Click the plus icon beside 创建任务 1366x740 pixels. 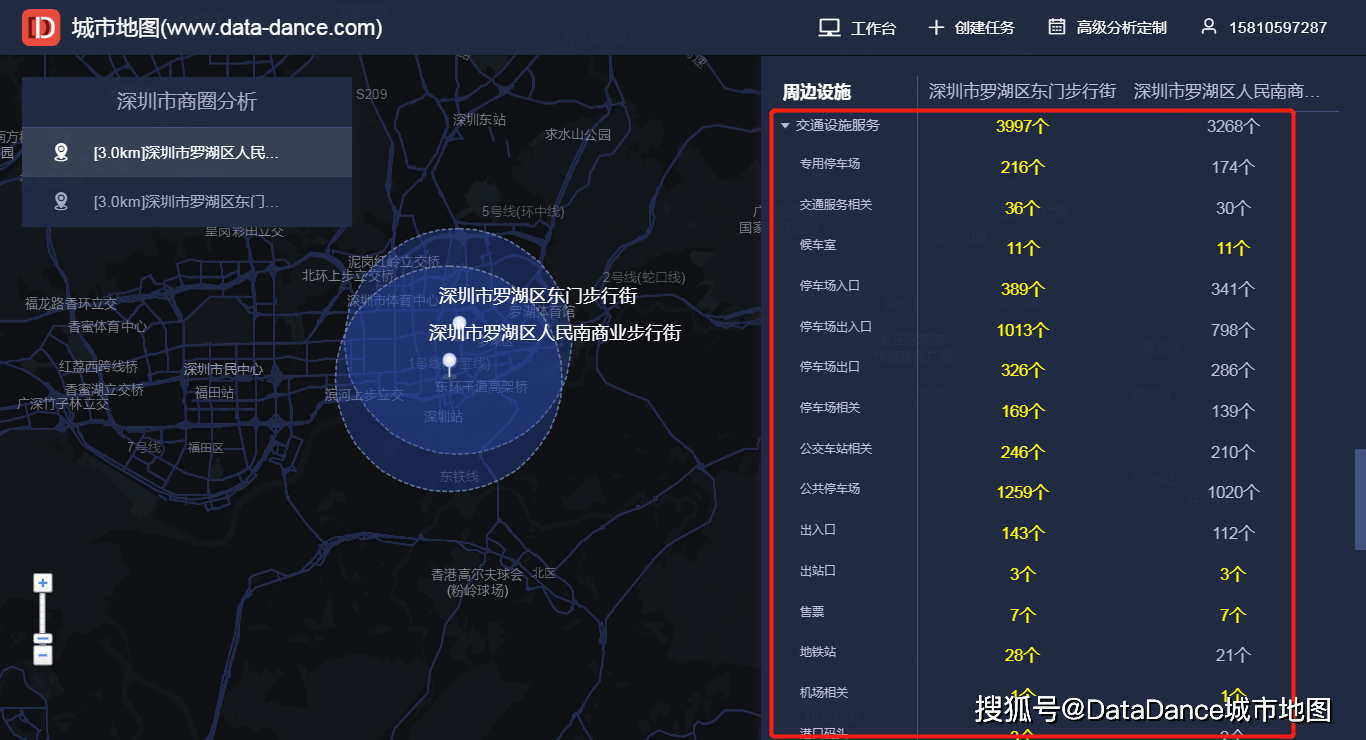tap(936, 28)
